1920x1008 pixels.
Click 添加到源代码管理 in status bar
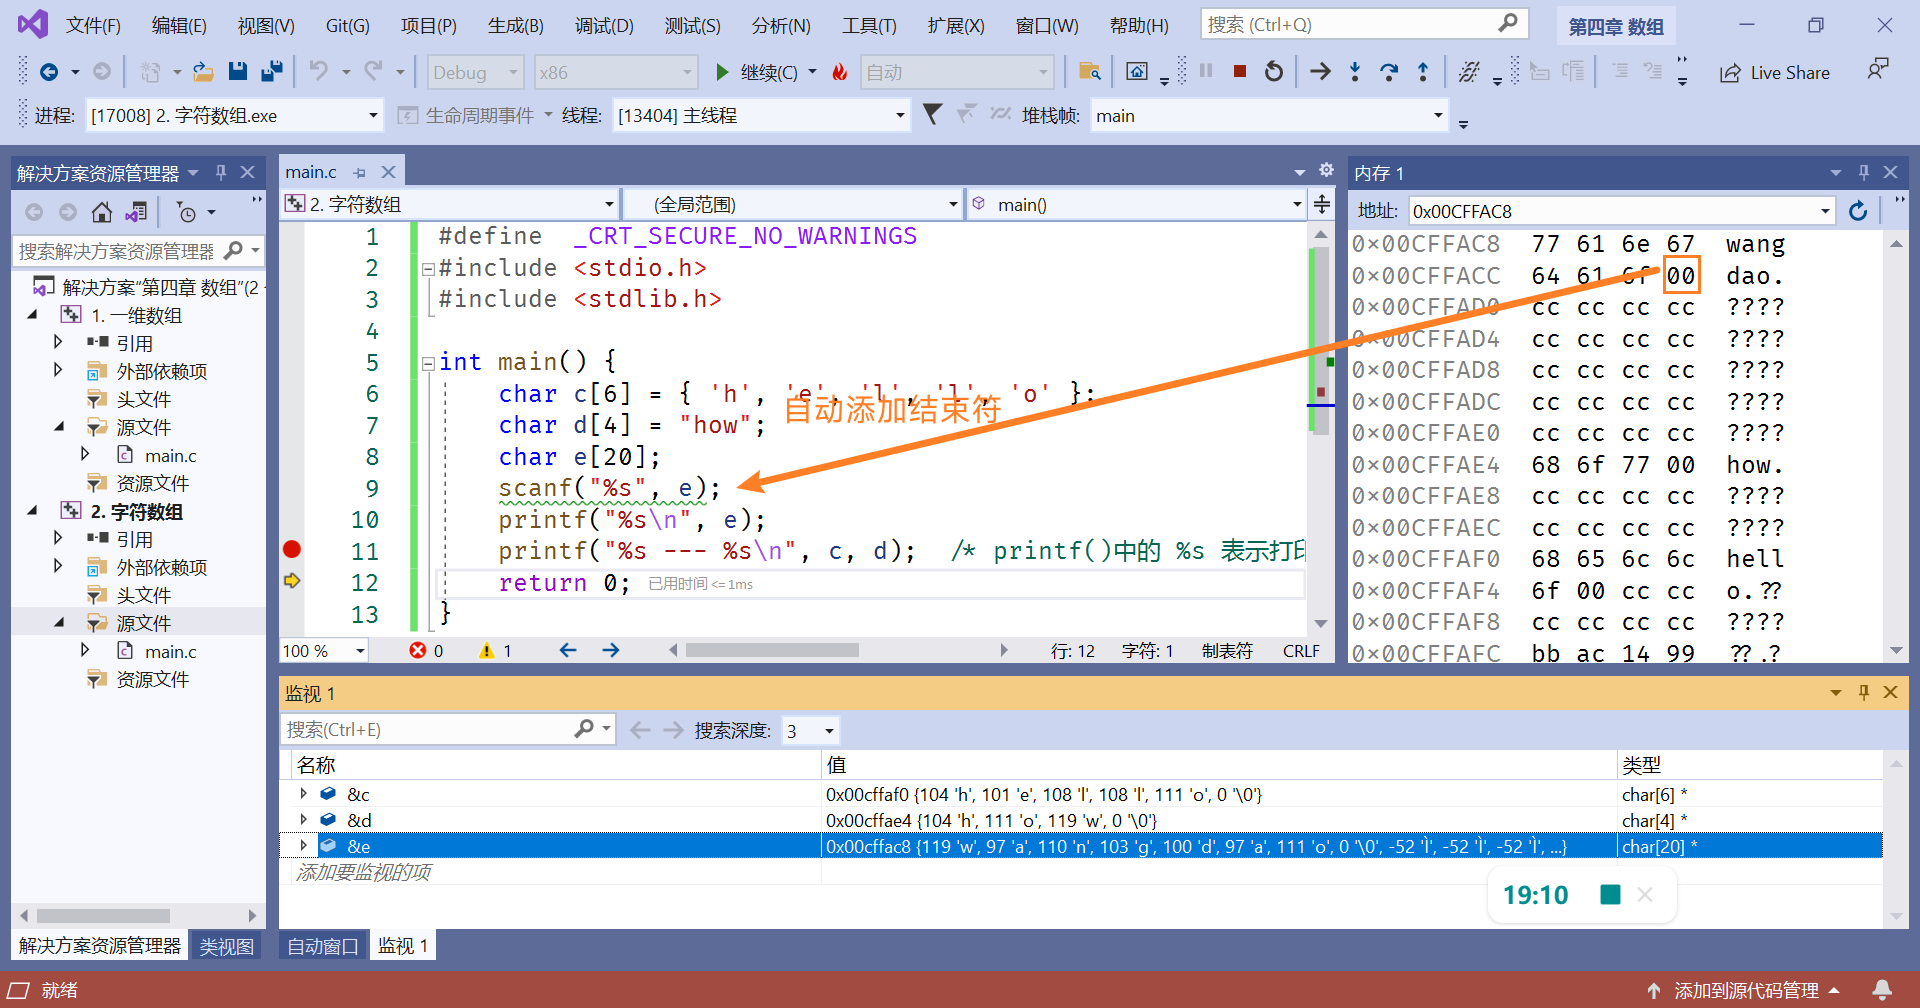click(x=1745, y=990)
